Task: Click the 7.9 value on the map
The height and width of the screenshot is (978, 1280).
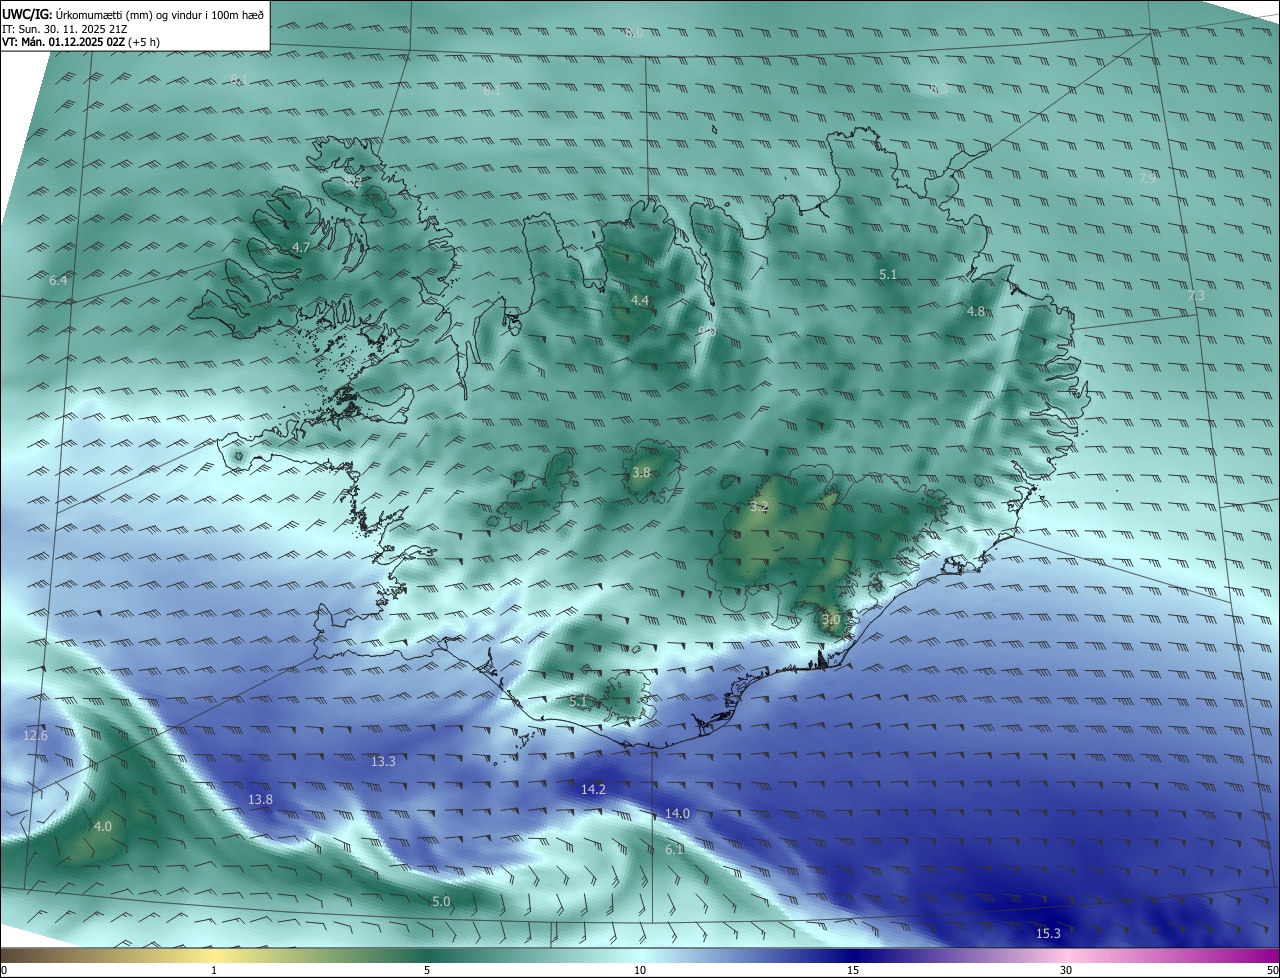Action: (1147, 178)
